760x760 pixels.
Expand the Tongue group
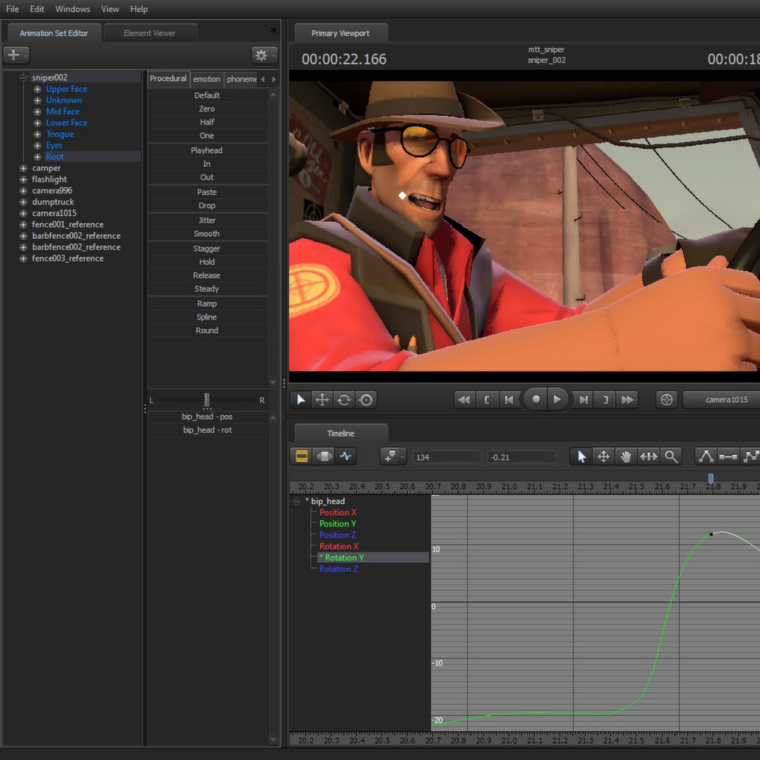pos(37,134)
